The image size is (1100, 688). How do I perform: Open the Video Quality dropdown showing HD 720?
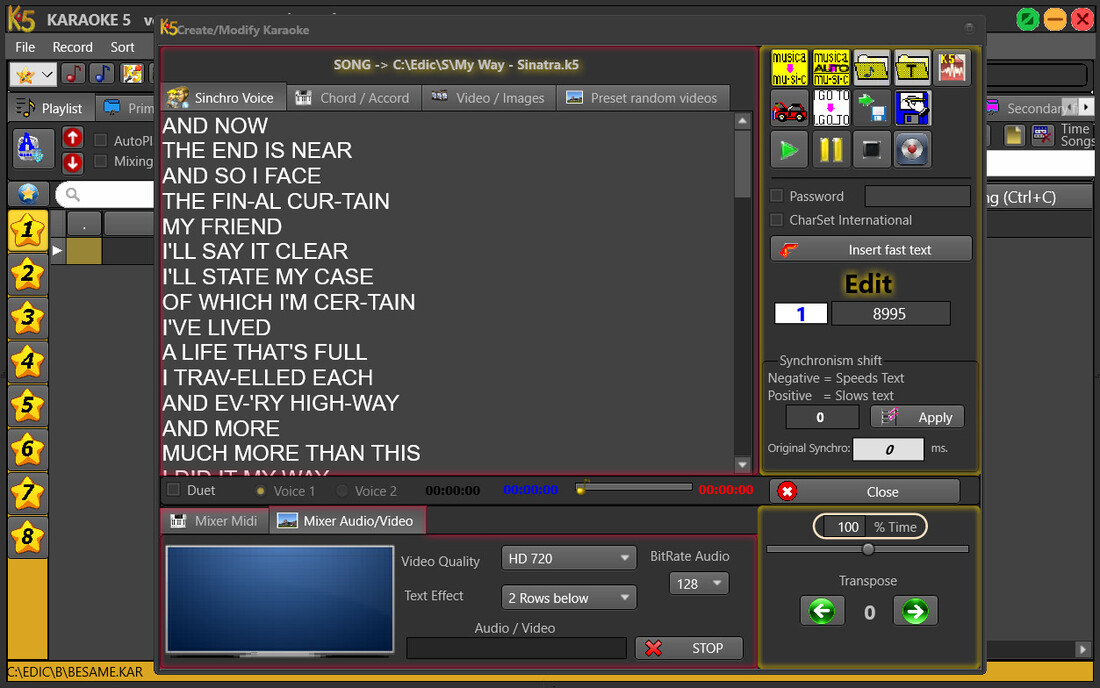569,558
